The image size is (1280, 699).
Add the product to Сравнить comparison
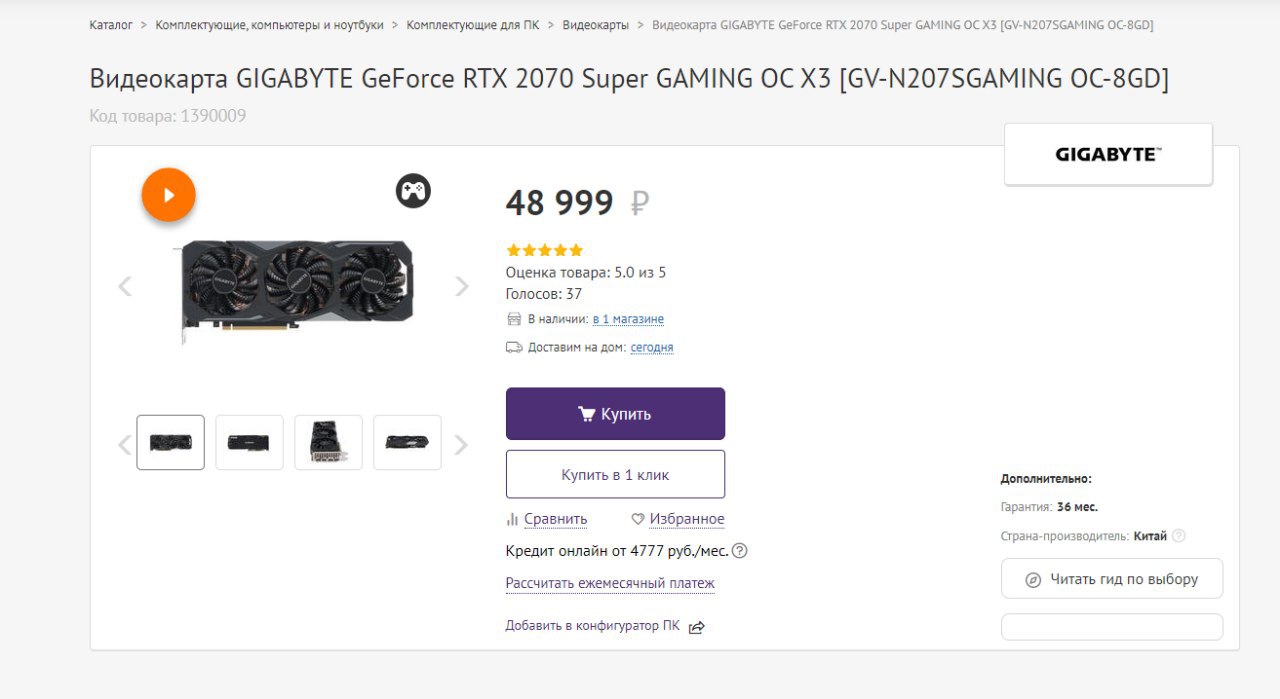(x=547, y=519)
